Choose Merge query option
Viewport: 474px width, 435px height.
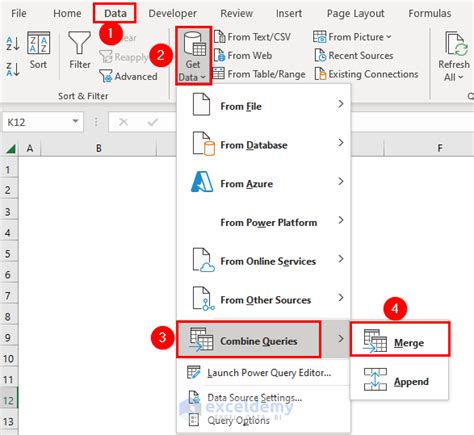(x=400, y=339)
